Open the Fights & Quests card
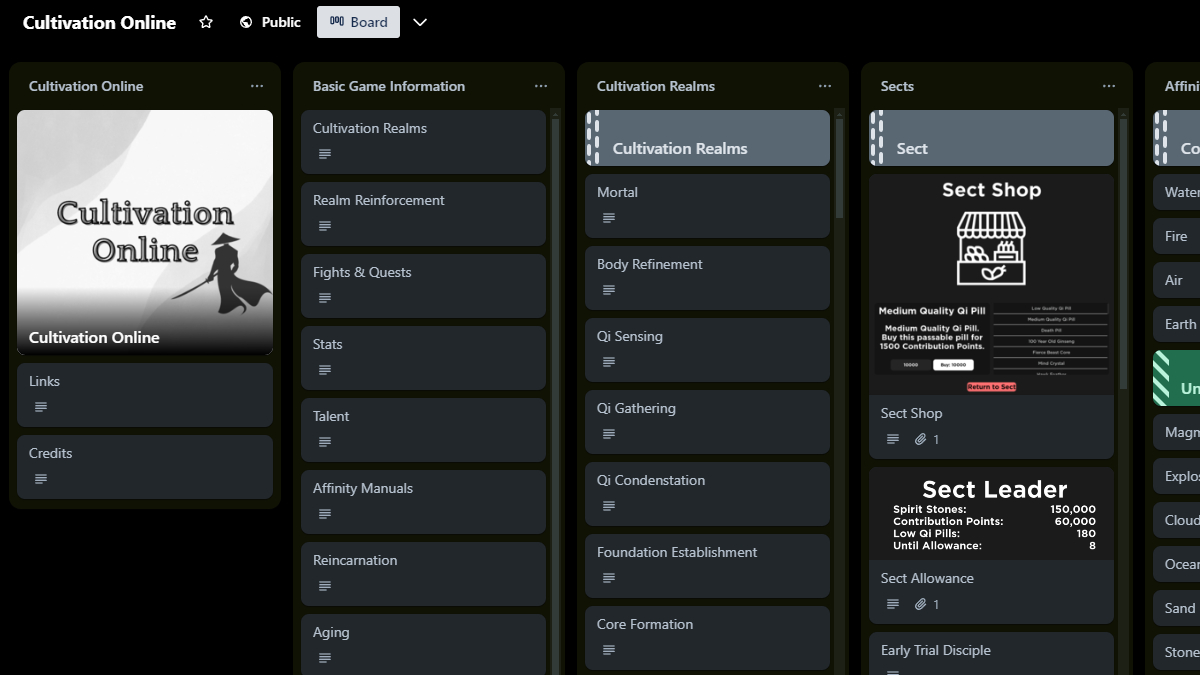This screenshot has height=675, width=1200. click(x=423, y=286)
